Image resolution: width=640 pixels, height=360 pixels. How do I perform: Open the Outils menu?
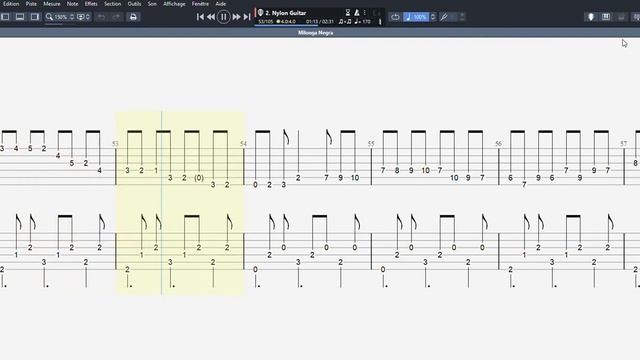click(134, 4)
